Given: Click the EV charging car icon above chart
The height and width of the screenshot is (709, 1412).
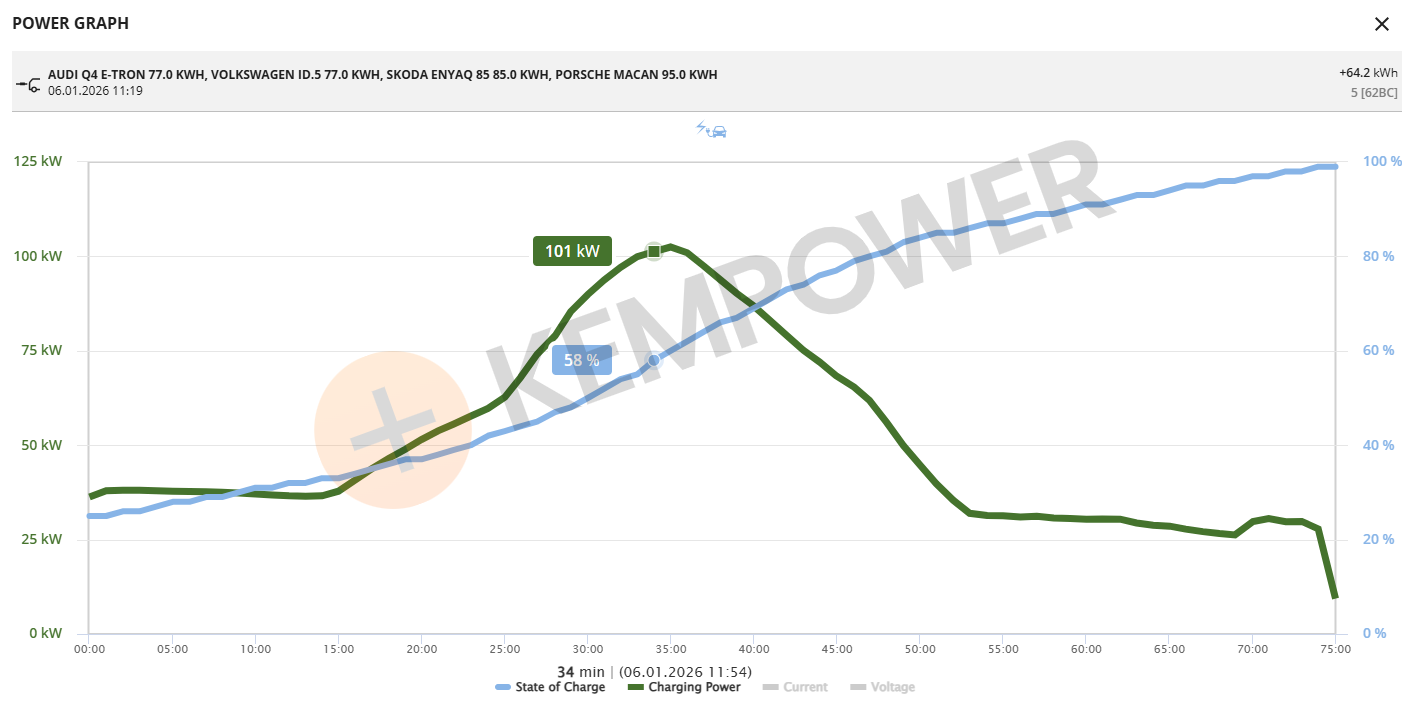Looking at the screenshot, I should 711,130.
